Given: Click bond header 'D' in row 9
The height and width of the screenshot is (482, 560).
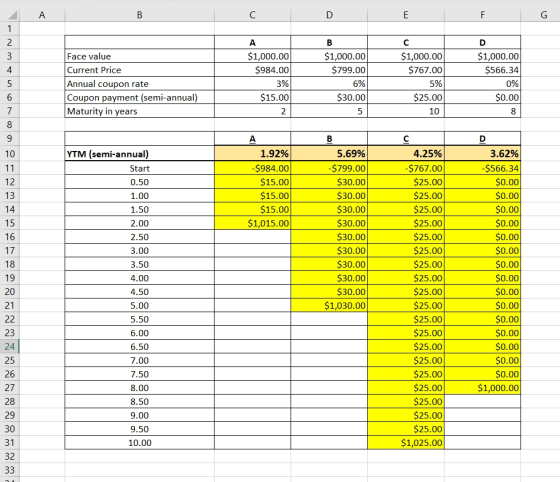Looking at the screenshot, I should tap(482, 139).
